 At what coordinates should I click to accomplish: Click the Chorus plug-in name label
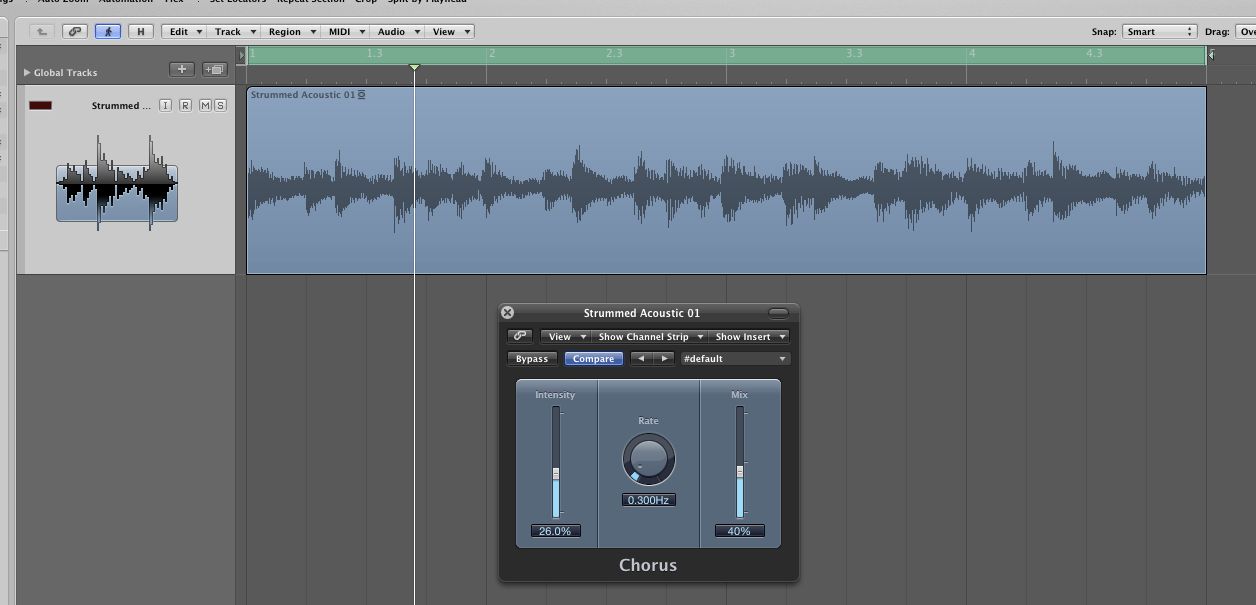click(x=648, y=565)
